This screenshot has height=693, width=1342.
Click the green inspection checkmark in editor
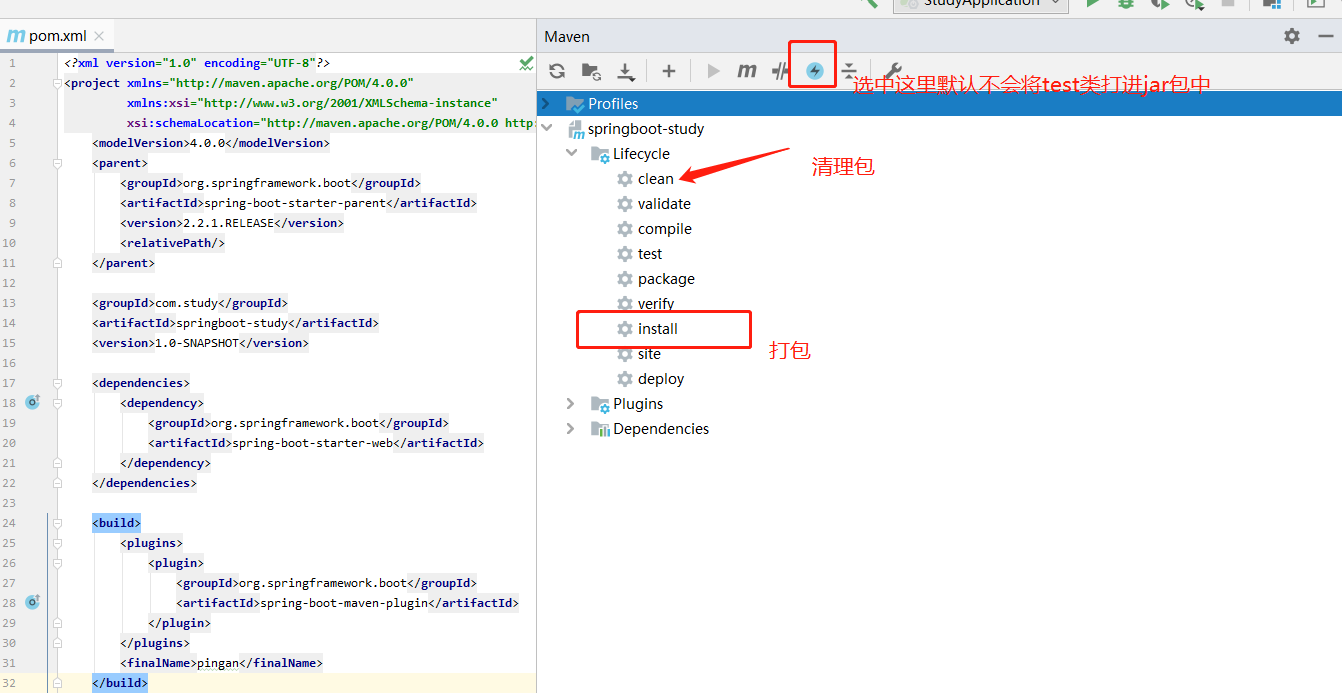[x=526, y=63]
